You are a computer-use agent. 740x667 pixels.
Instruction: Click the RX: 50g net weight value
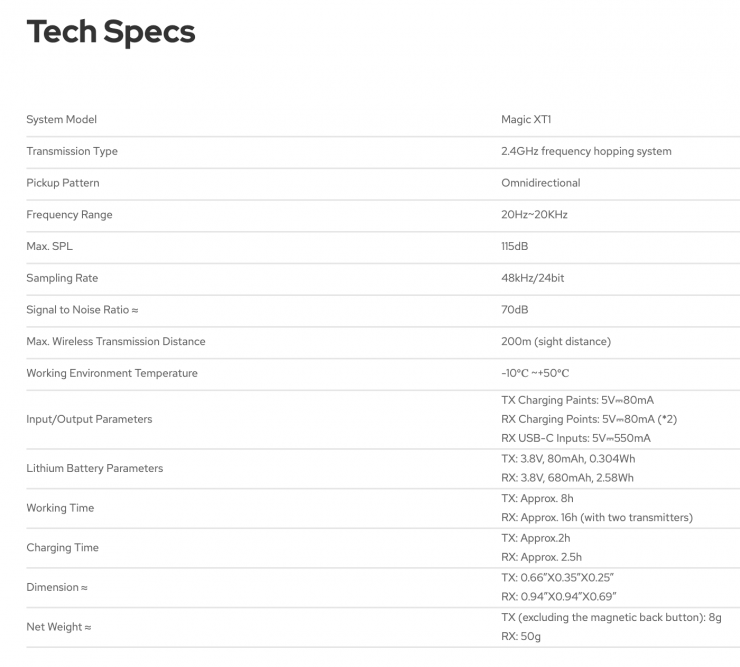(x=523, y=636)
